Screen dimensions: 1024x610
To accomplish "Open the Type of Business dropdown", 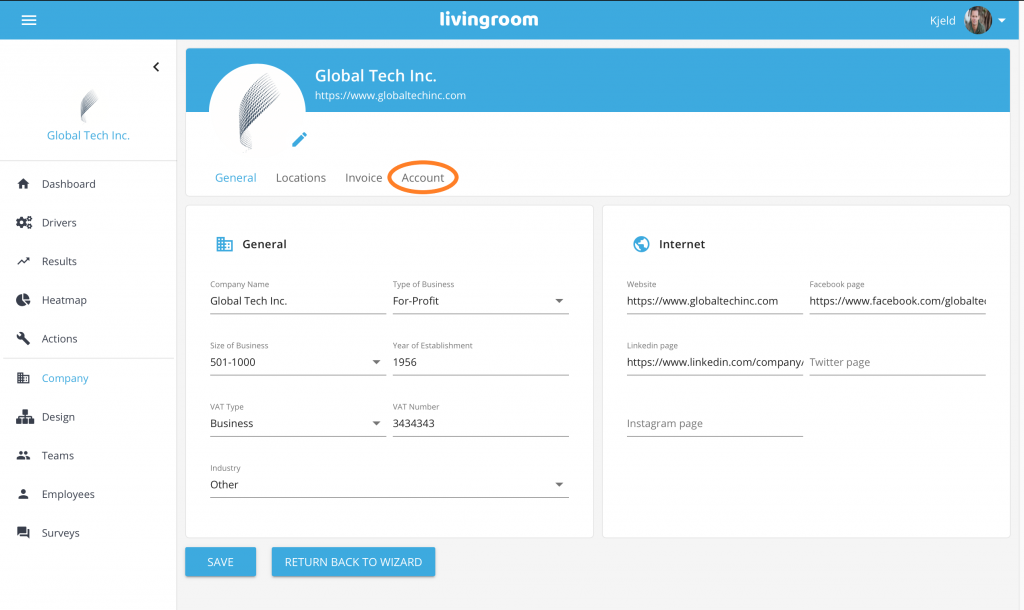I will pyautogui.click(x=481, y=301).
